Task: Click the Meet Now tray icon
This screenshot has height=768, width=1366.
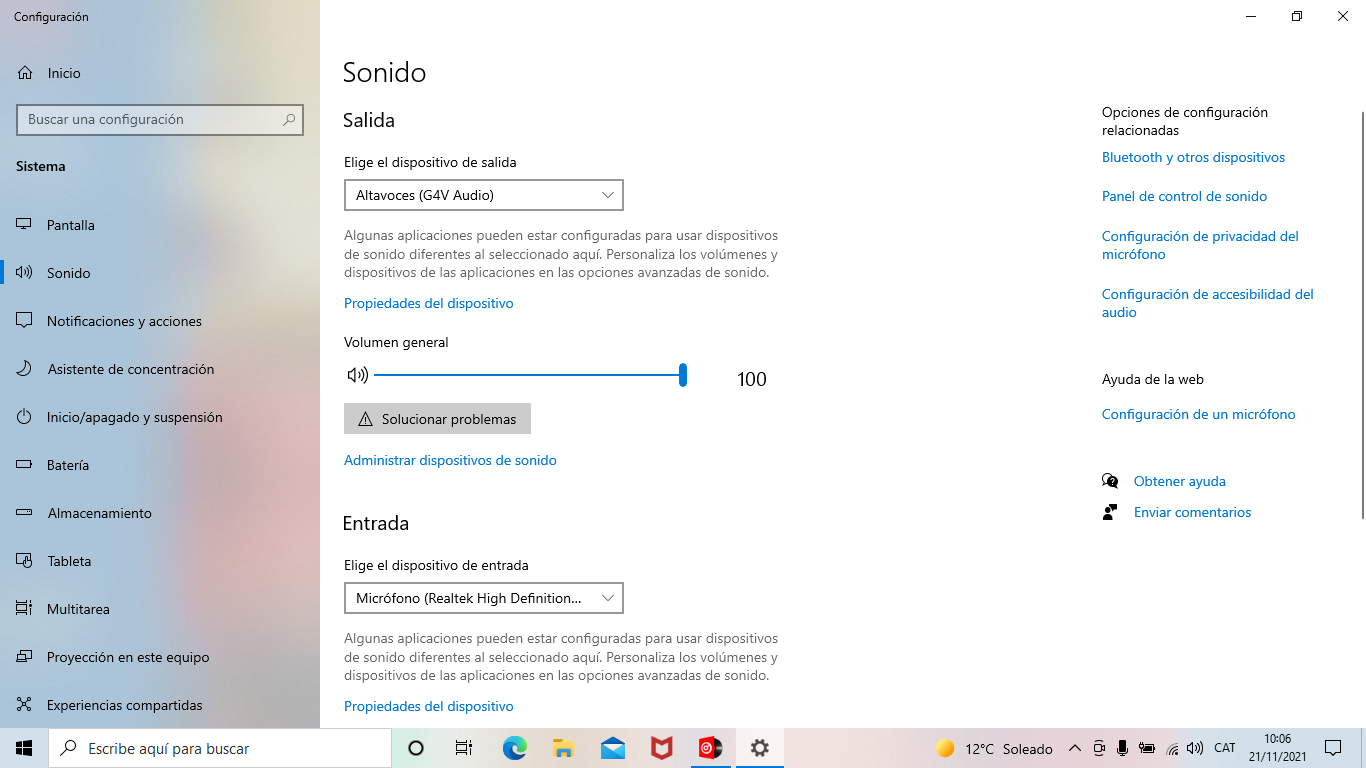Action: (1099, 748)
